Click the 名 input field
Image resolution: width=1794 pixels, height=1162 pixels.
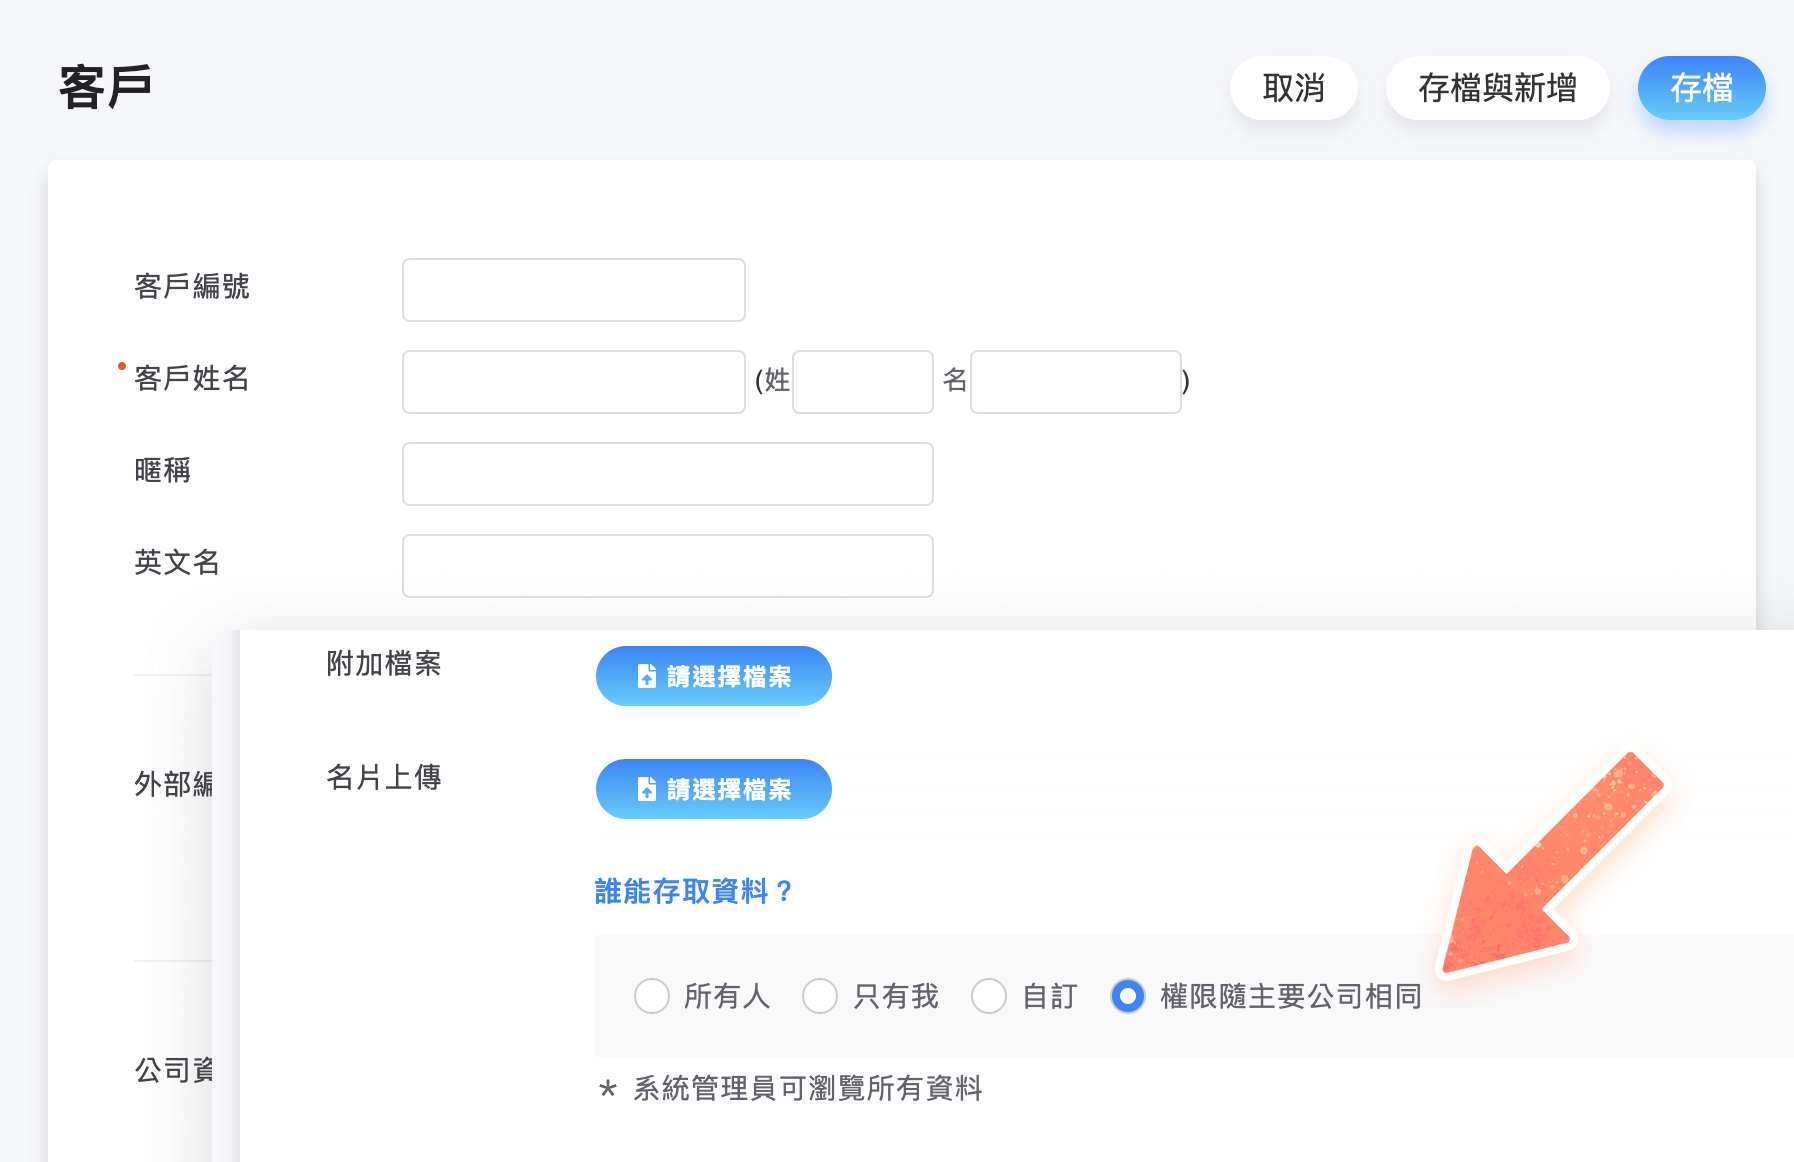click(1075, 382)
